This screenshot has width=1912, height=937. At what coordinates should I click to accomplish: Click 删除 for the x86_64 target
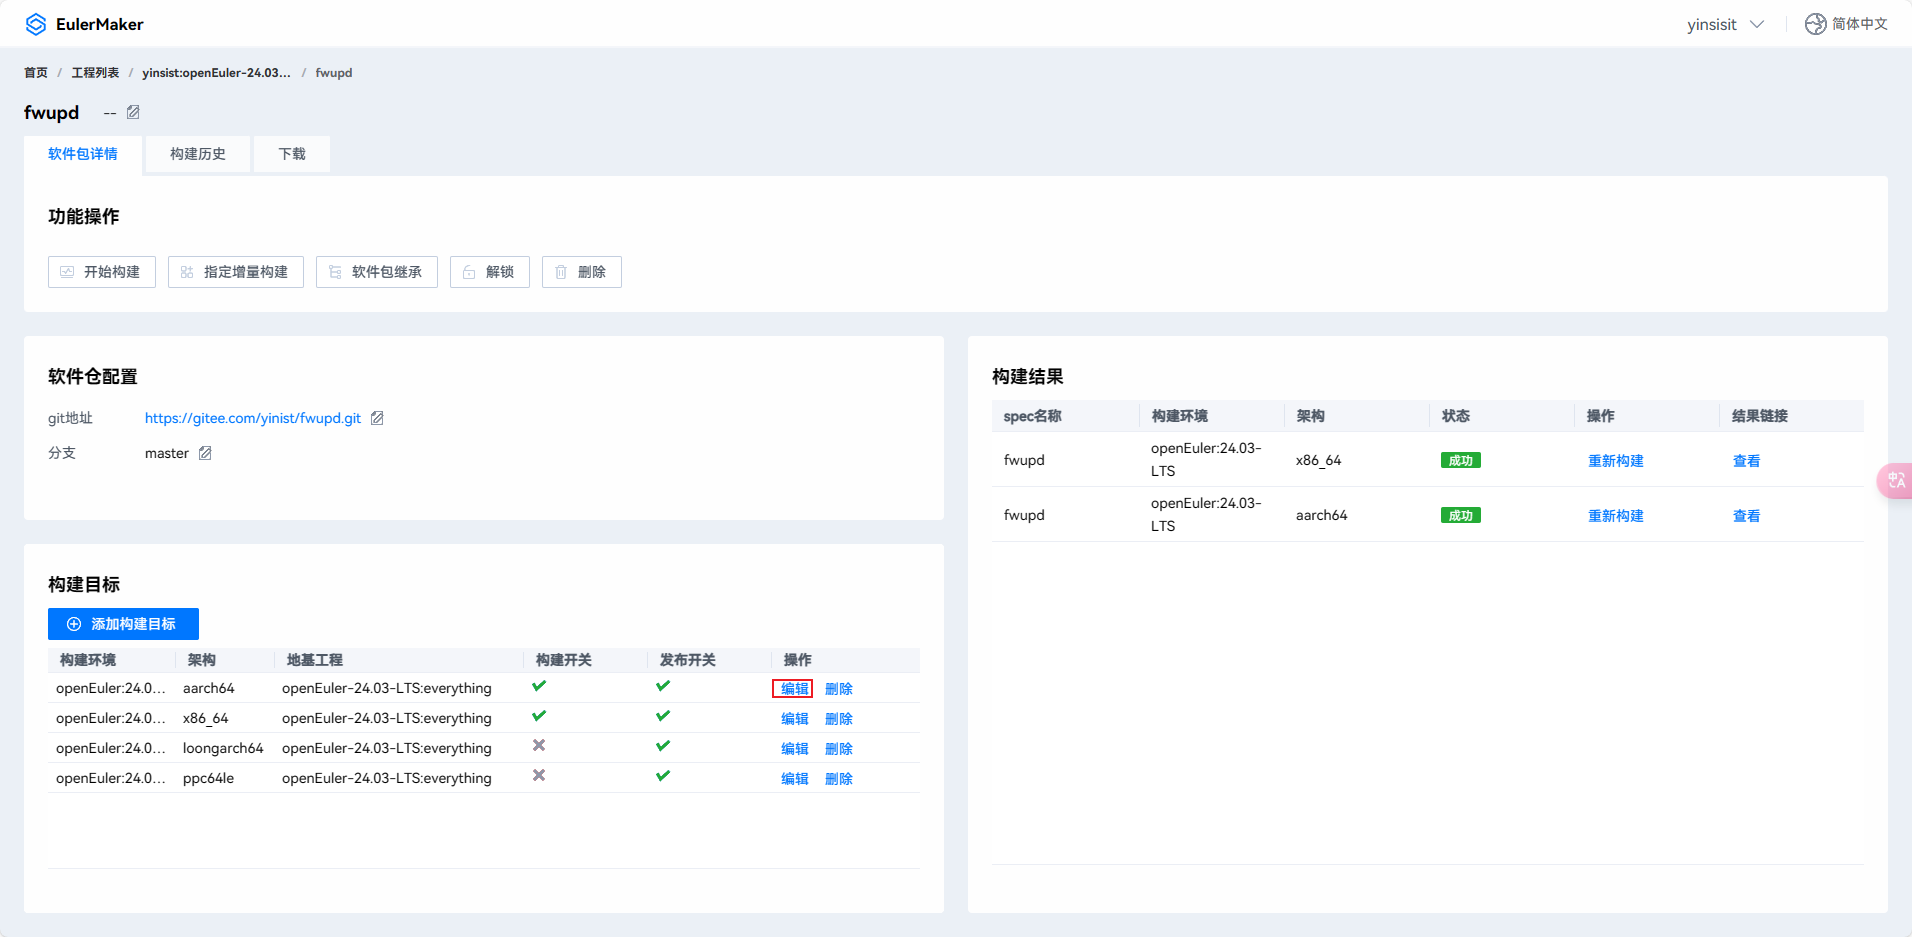(x=839, y=719)
